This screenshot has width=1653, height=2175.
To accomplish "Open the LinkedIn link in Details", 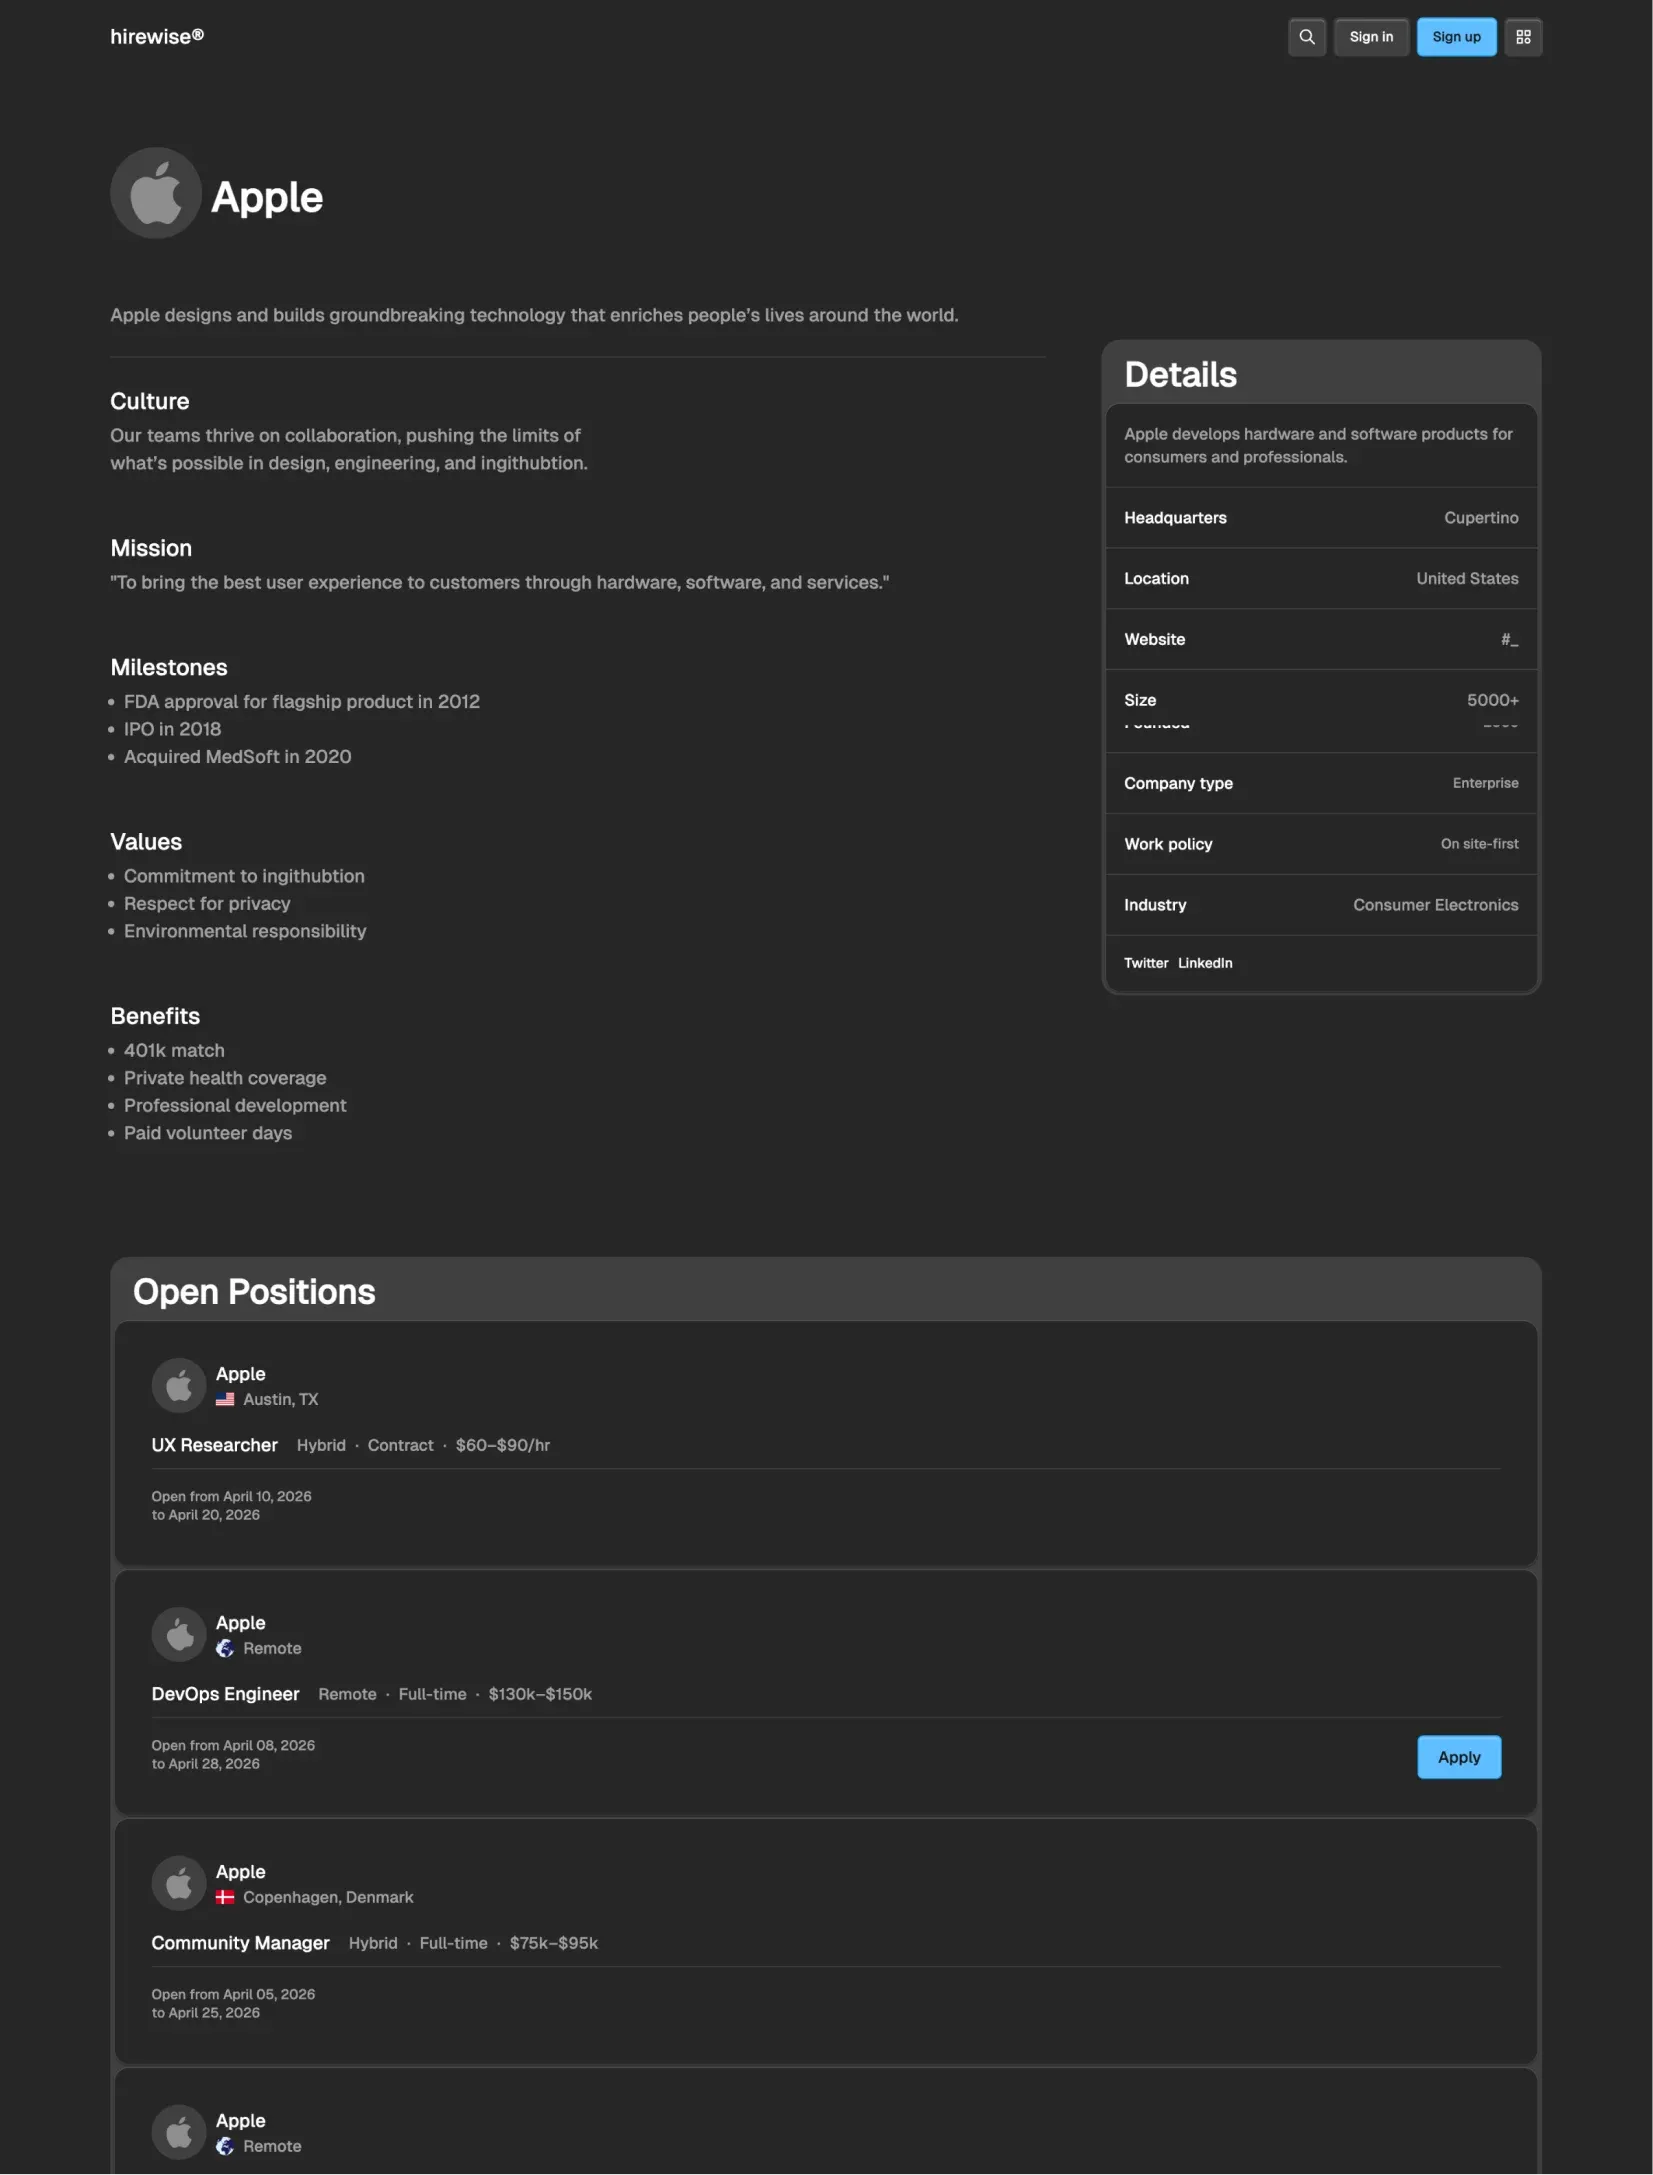I will 1205,963.
